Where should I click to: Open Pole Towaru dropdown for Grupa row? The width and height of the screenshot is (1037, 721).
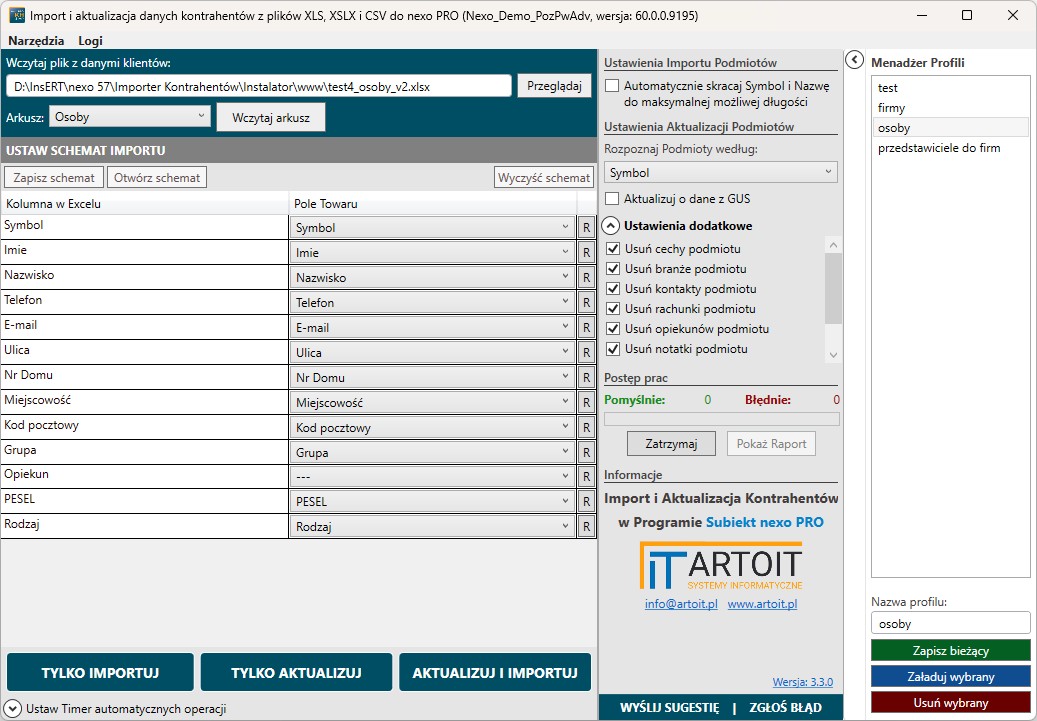point(432,452)
